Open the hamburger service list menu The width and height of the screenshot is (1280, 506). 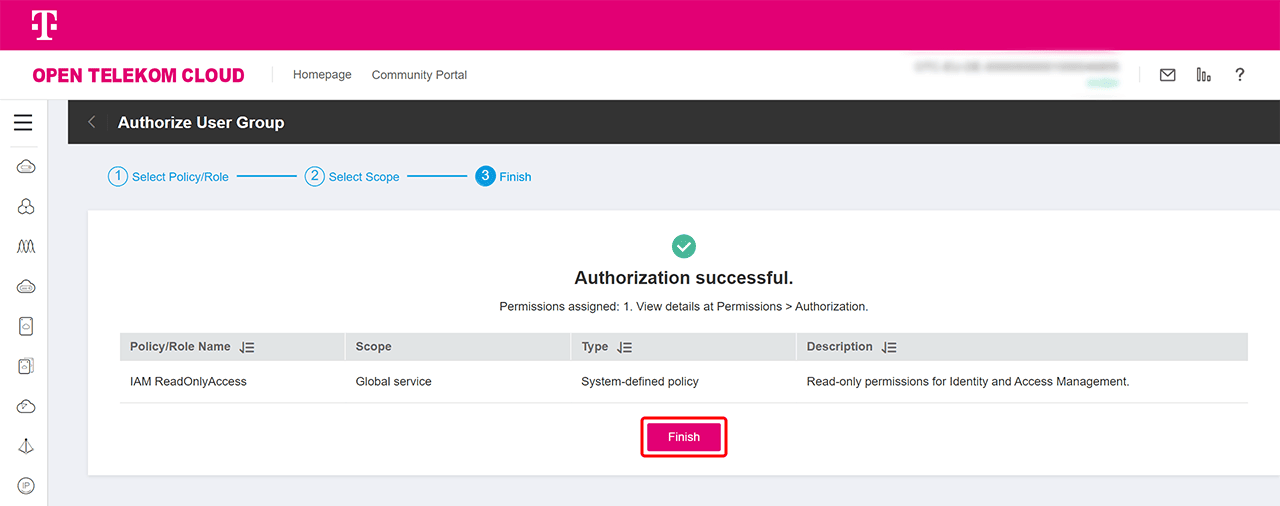(23, 123)
